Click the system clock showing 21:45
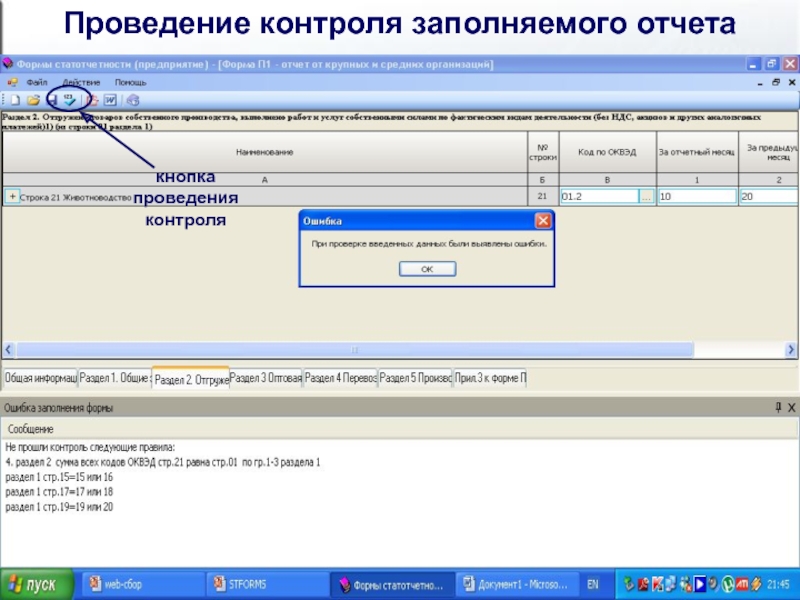Viewport: 800px width, 600px height. 778,584
